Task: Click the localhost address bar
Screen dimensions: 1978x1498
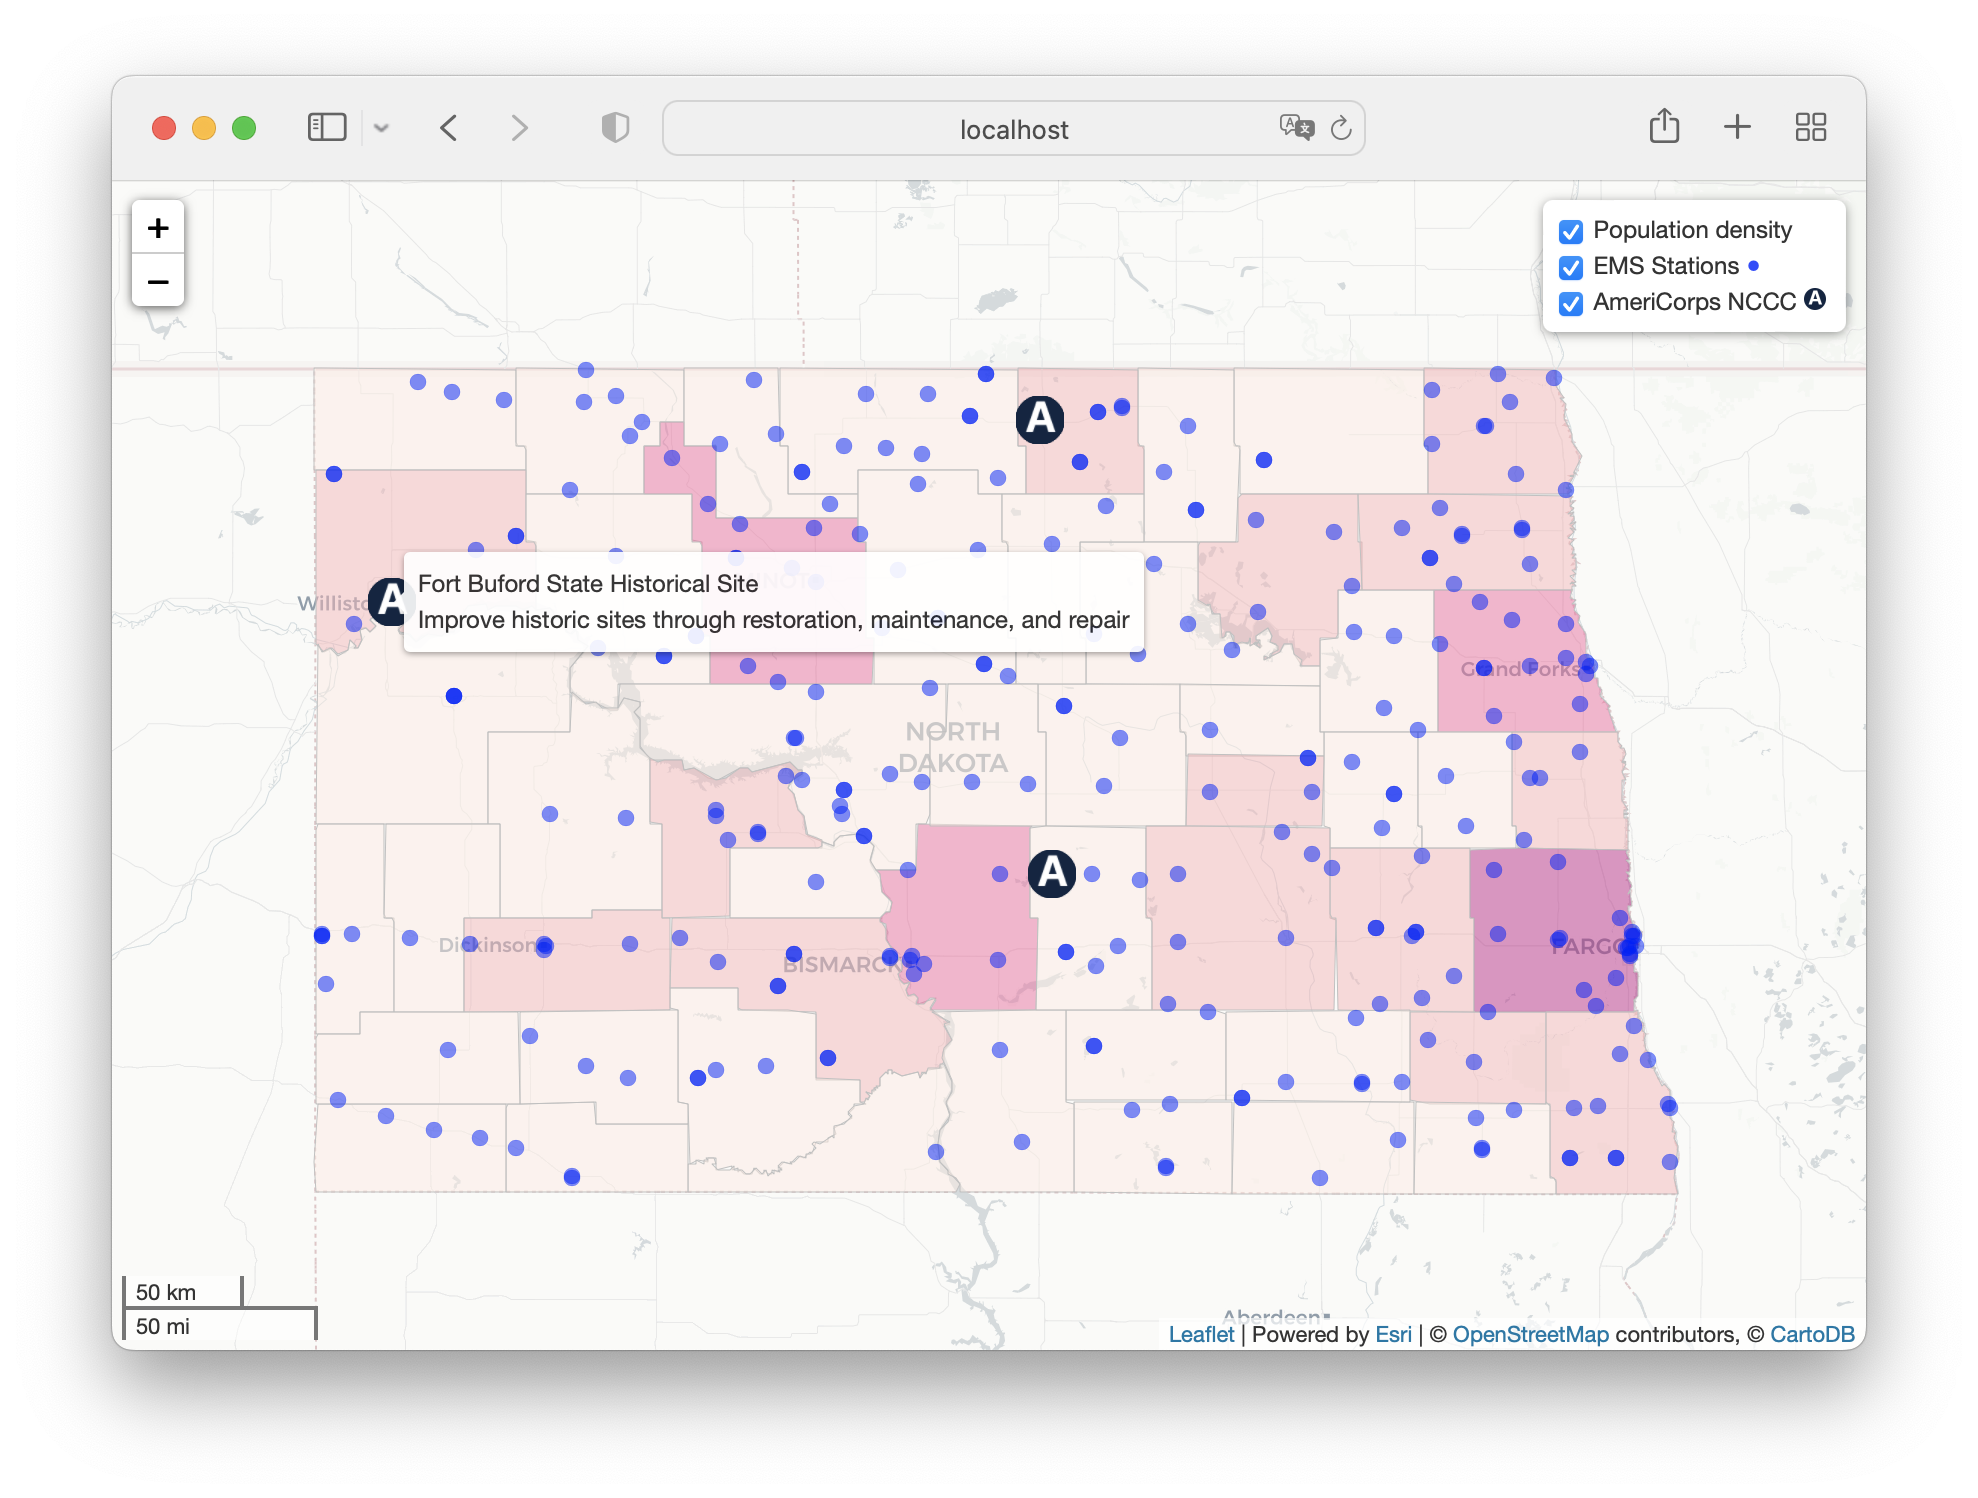Action: [x=1013, y=129]
